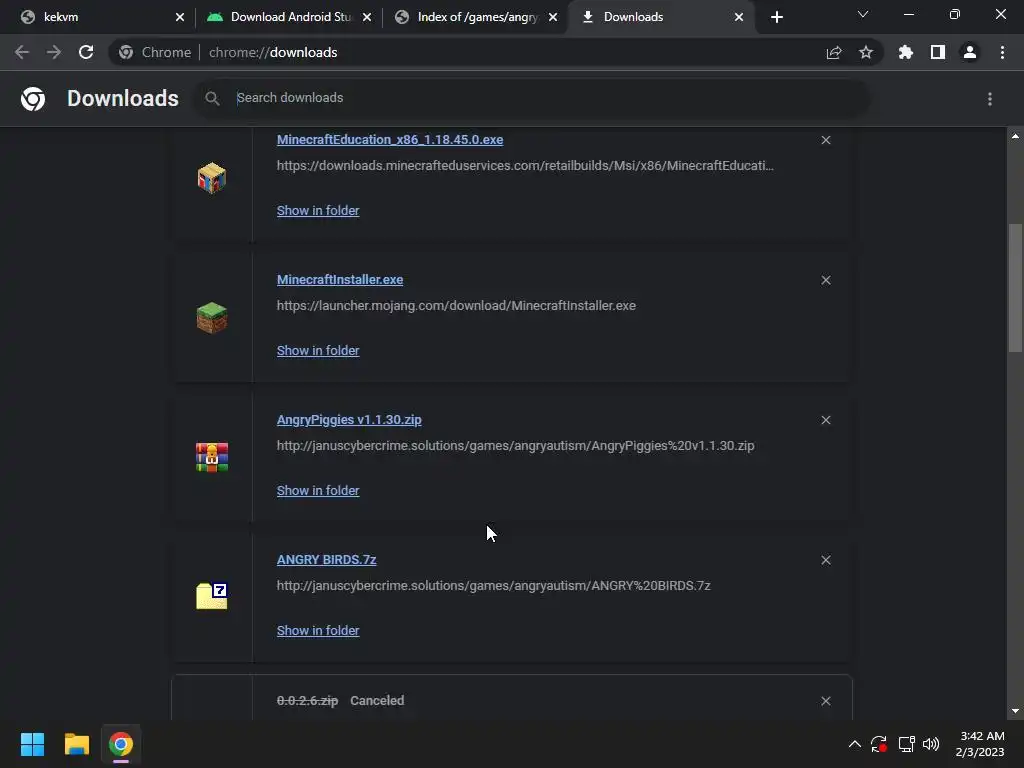
Task: Close the kekvm tab
Action: (180, 17)
